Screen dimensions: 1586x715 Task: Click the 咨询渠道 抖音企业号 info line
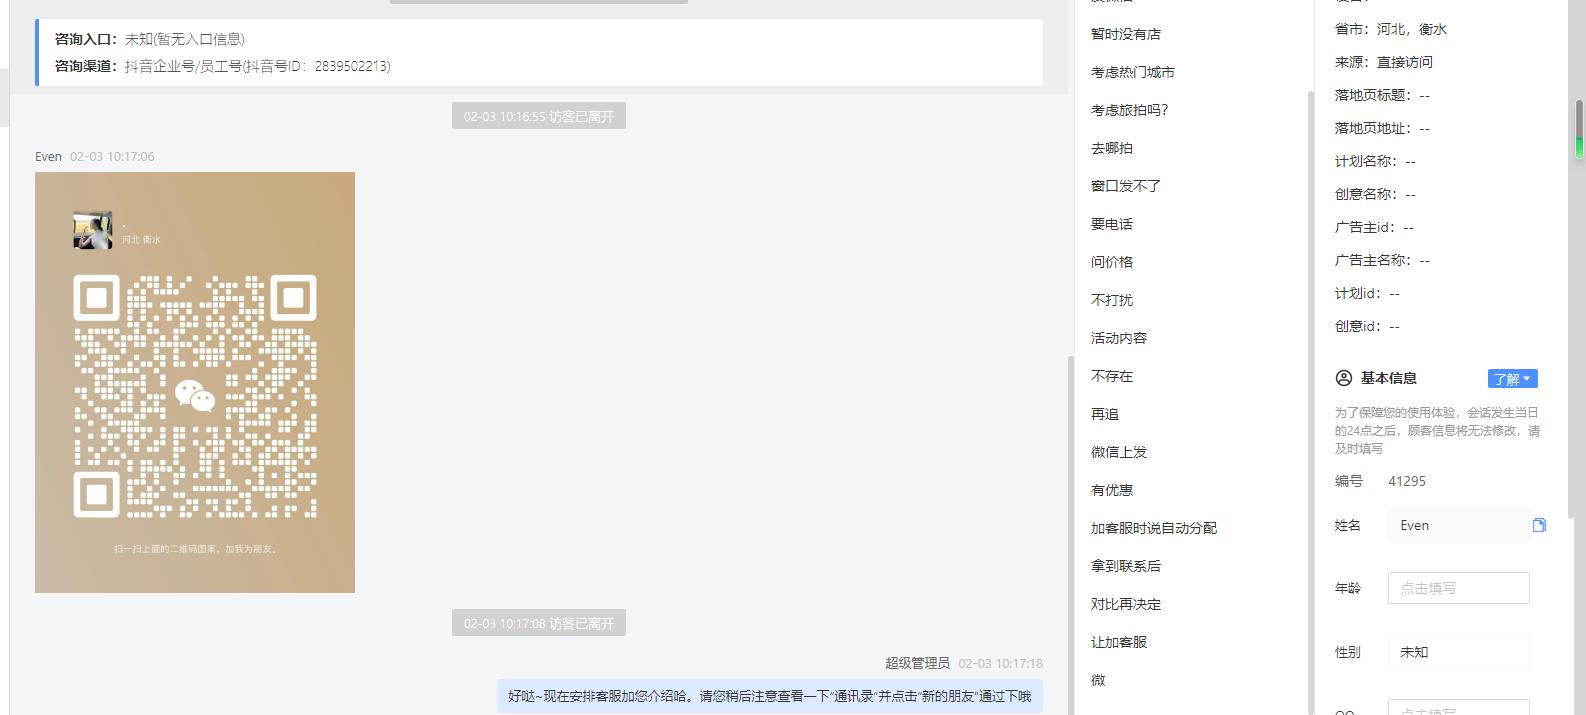pyautogui.click(x=222, y=66)
